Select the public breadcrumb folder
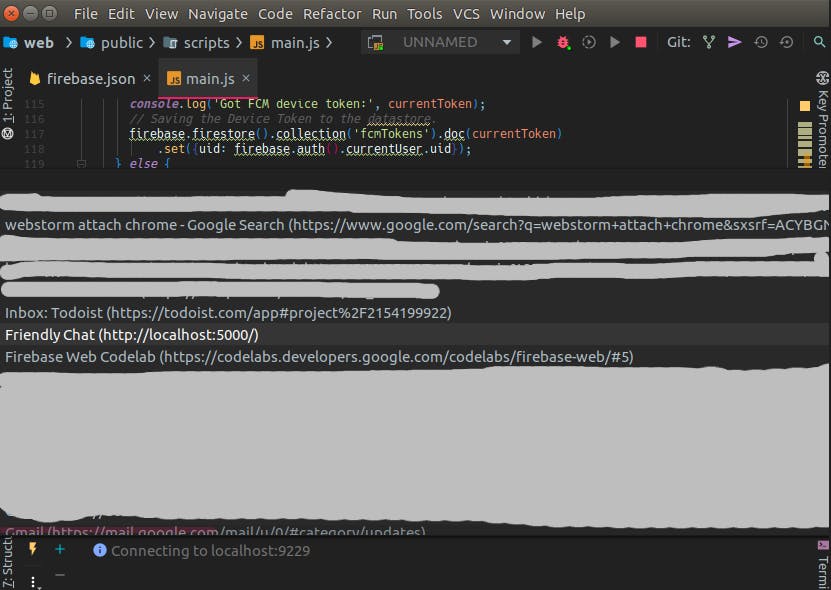The image size is (831, 590). pyautogui.click(x=111, y=42)
